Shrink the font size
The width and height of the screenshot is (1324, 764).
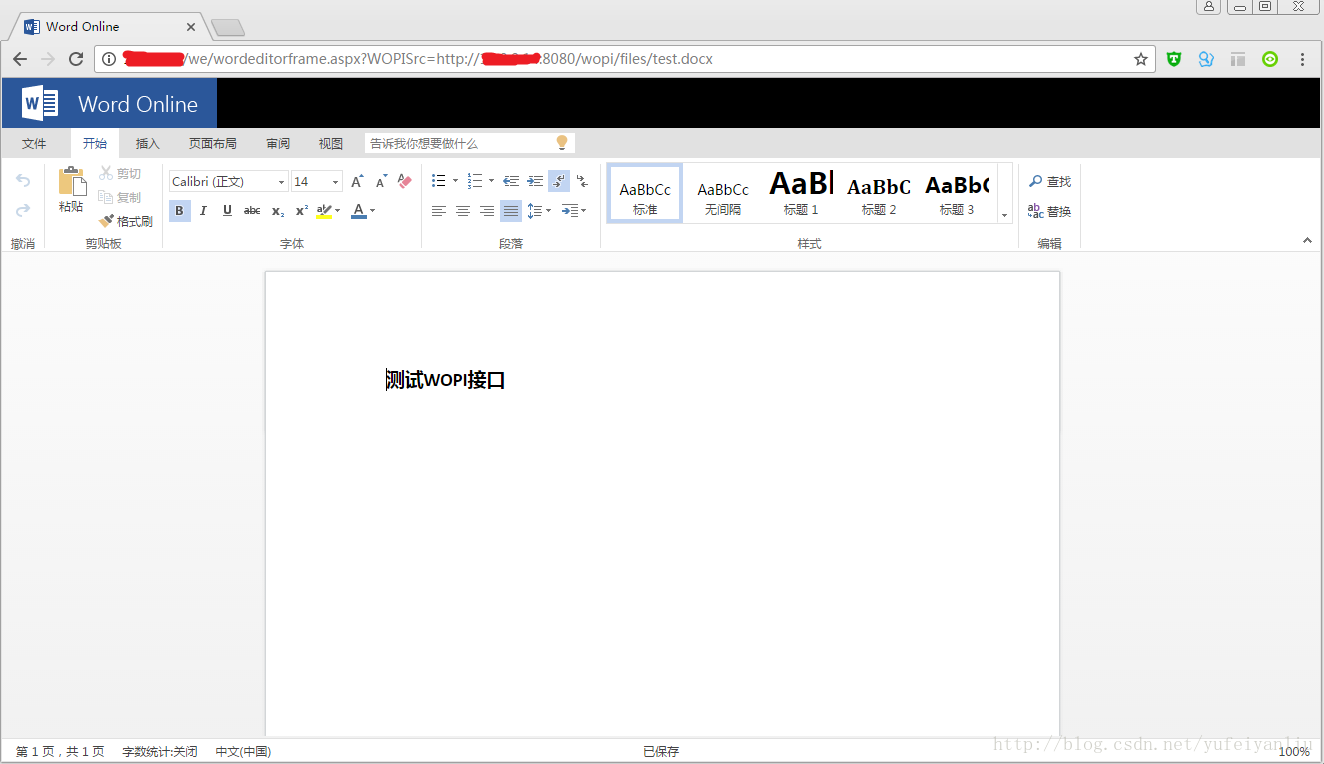(x=381, y=181)
